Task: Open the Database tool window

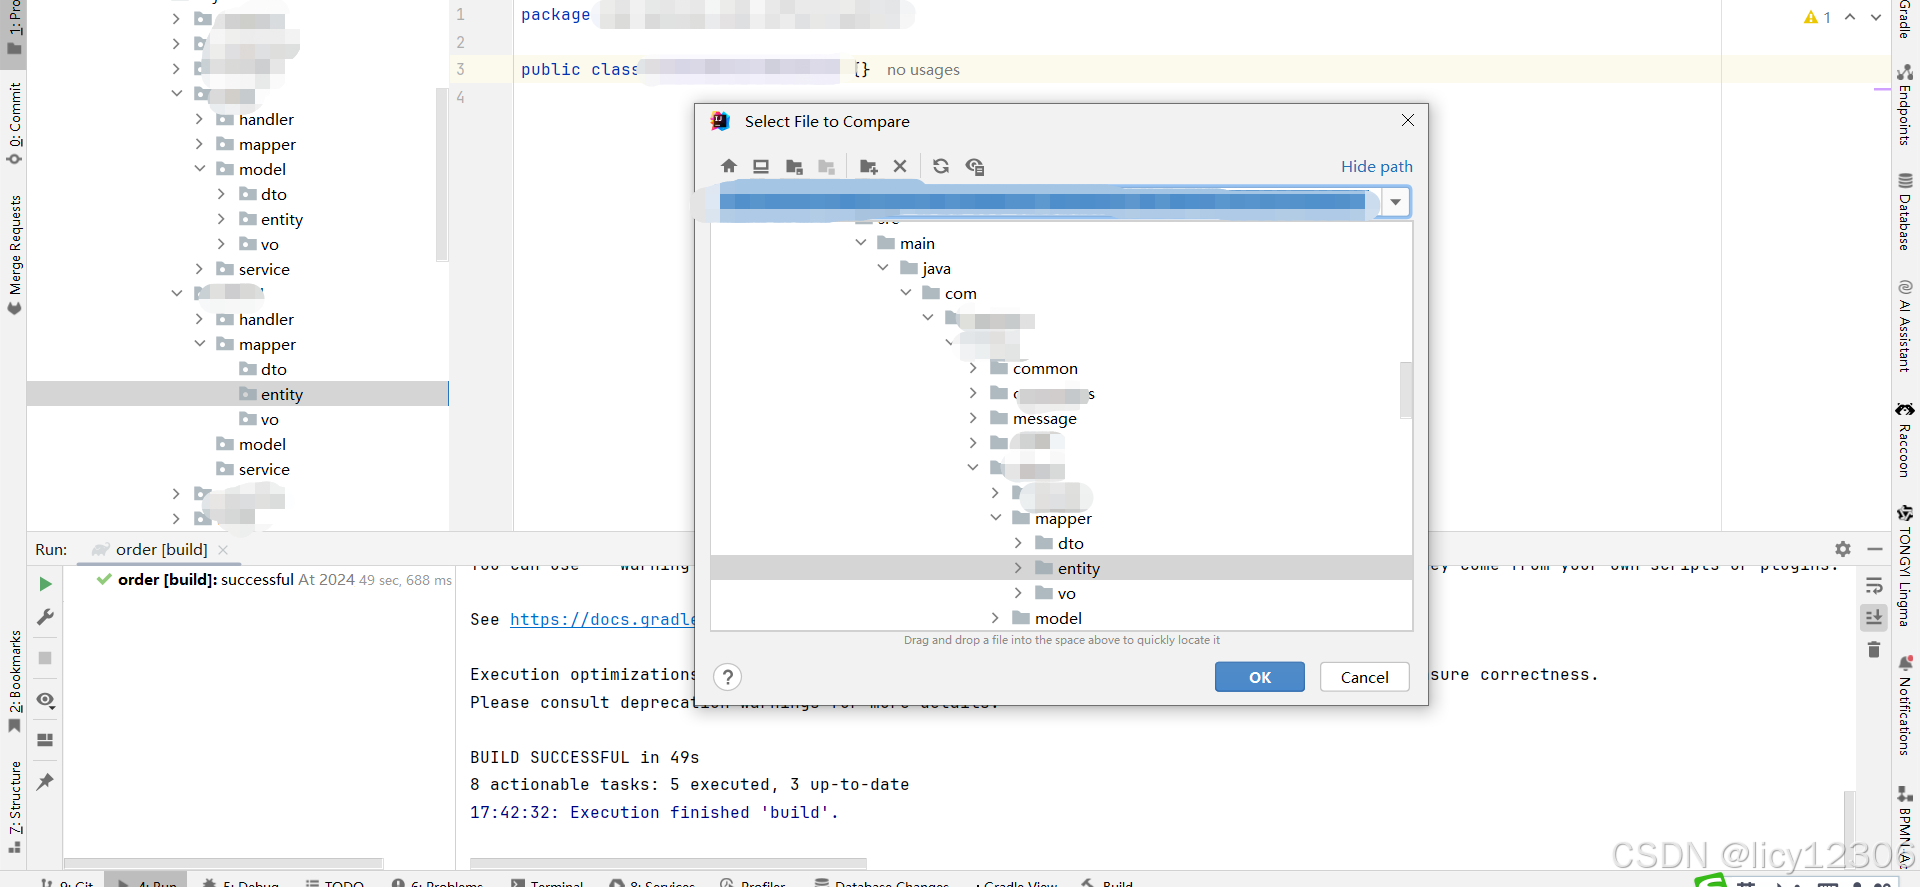Action: click(1905, 211)
